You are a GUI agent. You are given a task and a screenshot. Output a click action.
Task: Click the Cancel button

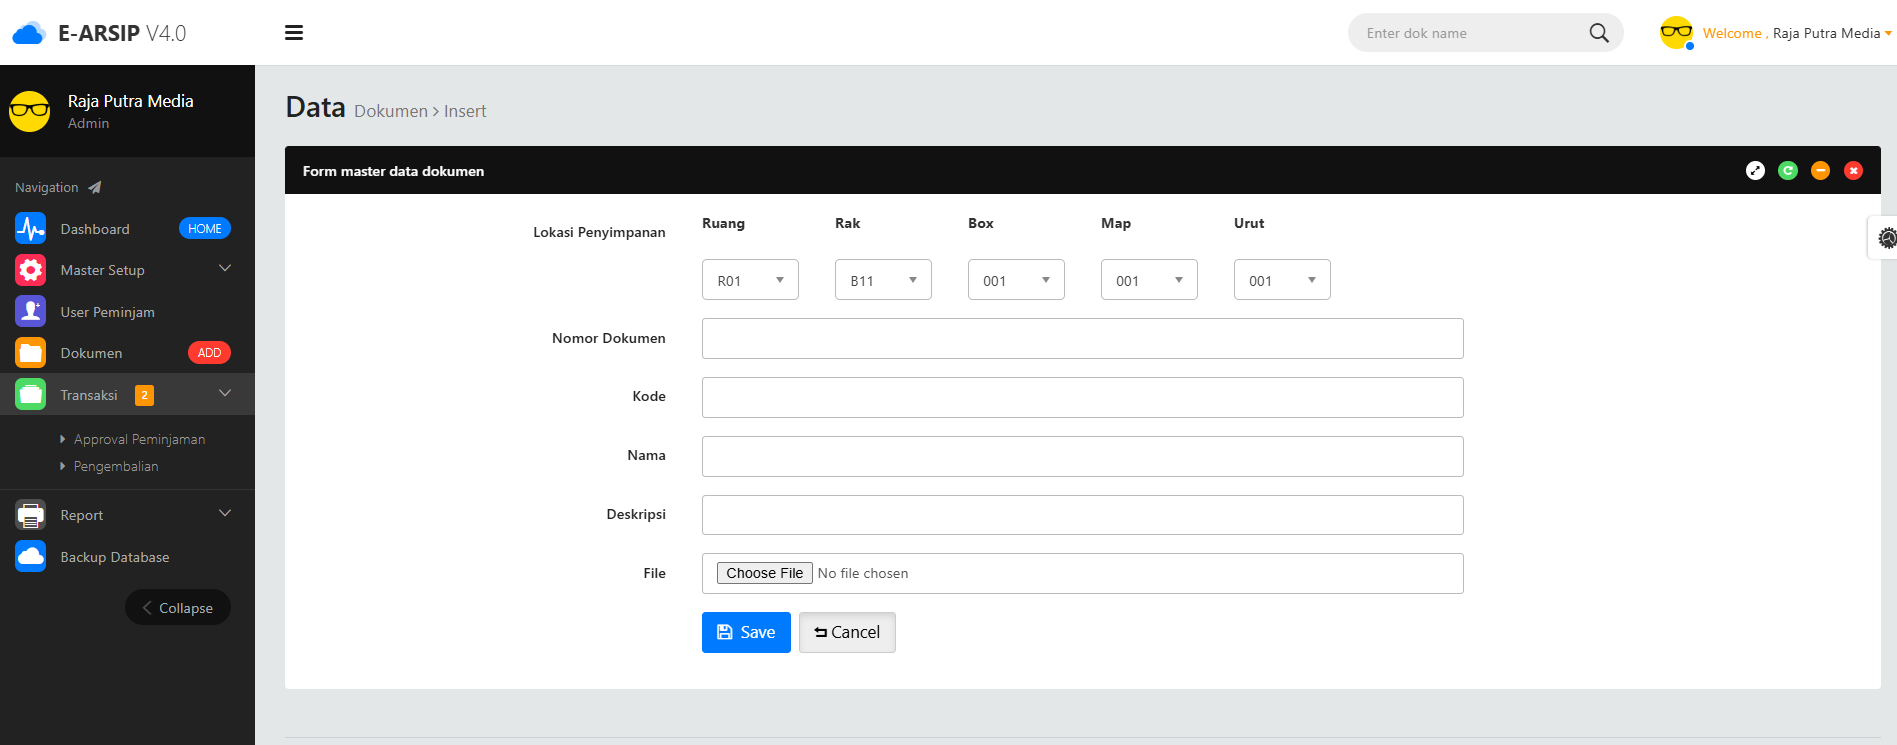pyautogui.click(x=847, y=632)
